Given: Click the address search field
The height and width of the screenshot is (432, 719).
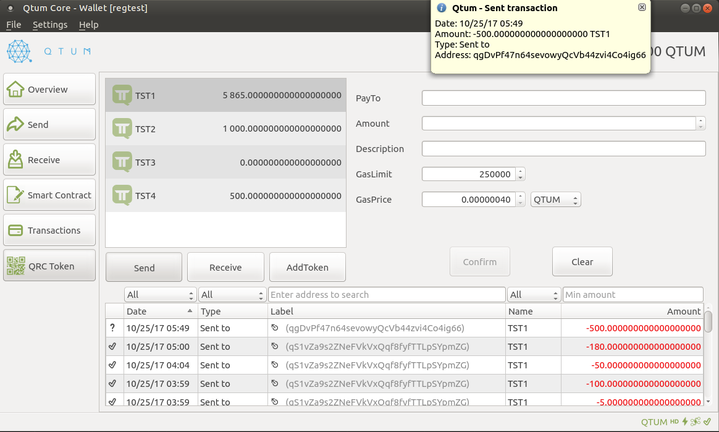Looking at the screenshot, I should pos(387,295).
